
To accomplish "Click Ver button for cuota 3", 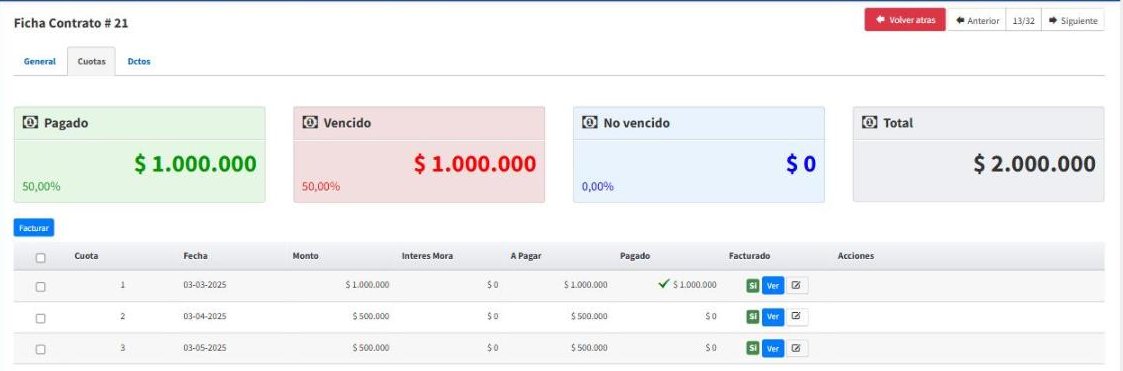I will 773,348.
